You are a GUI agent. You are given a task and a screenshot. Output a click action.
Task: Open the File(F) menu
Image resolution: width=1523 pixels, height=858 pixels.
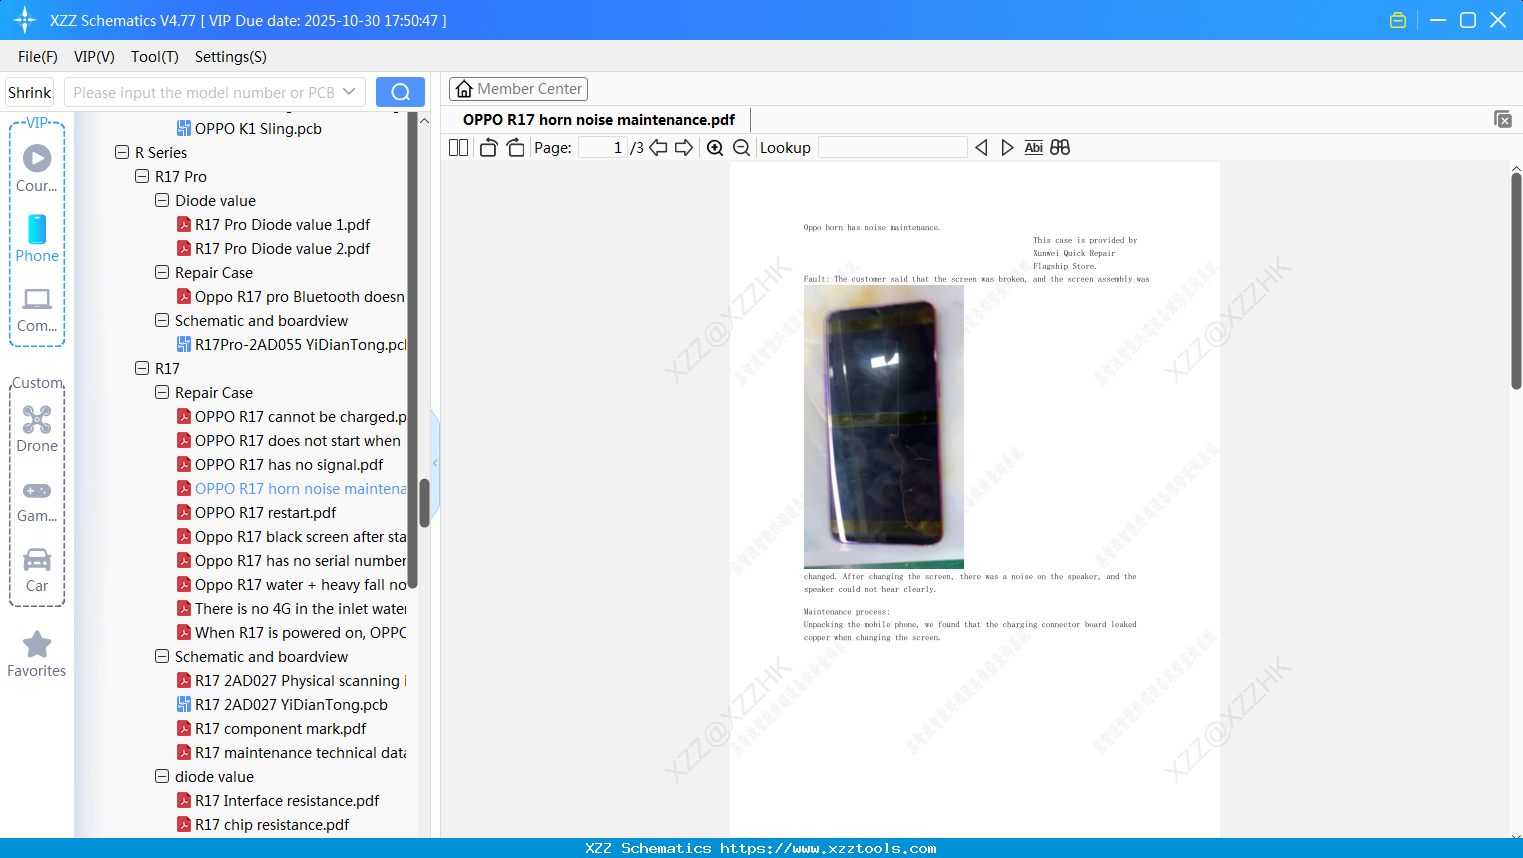(38, 57)
